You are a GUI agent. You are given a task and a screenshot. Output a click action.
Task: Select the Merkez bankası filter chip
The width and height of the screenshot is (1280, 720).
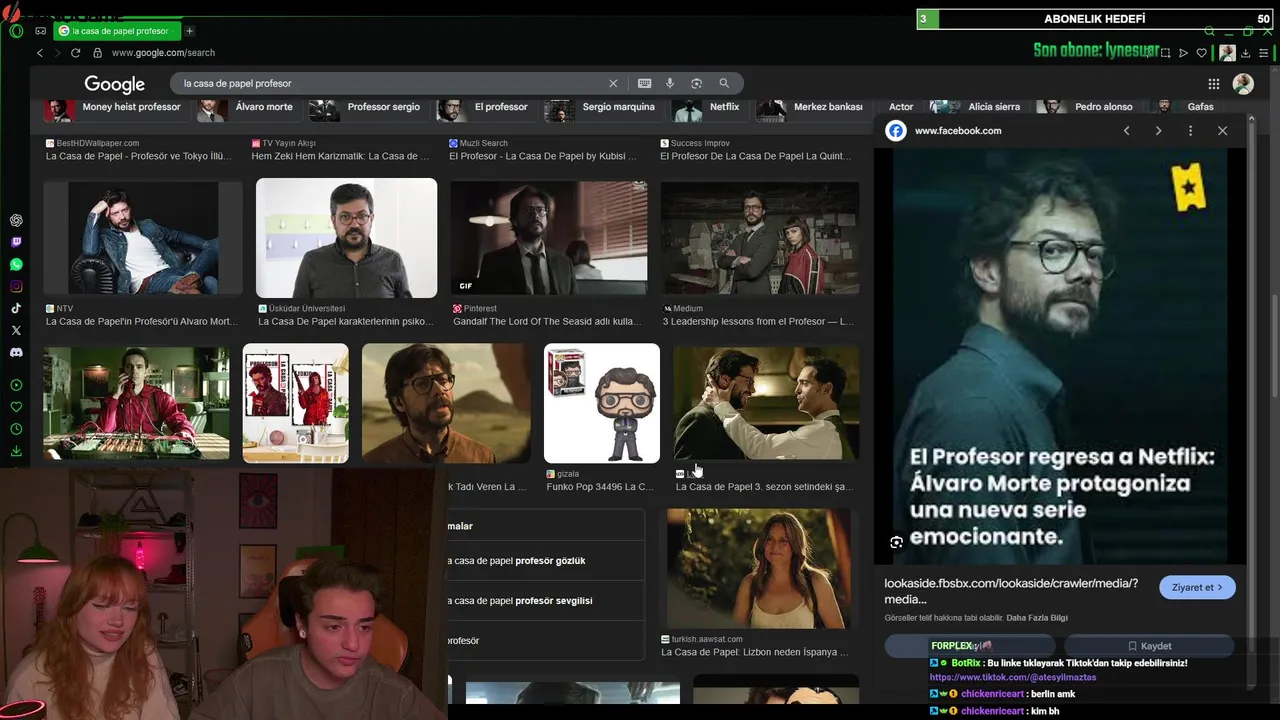[811, 108]
